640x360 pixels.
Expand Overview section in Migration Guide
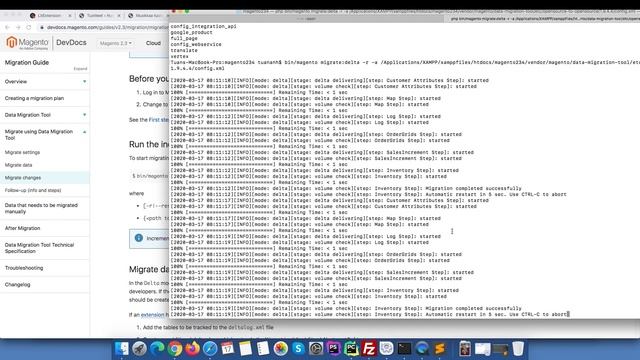click(84, 82)
